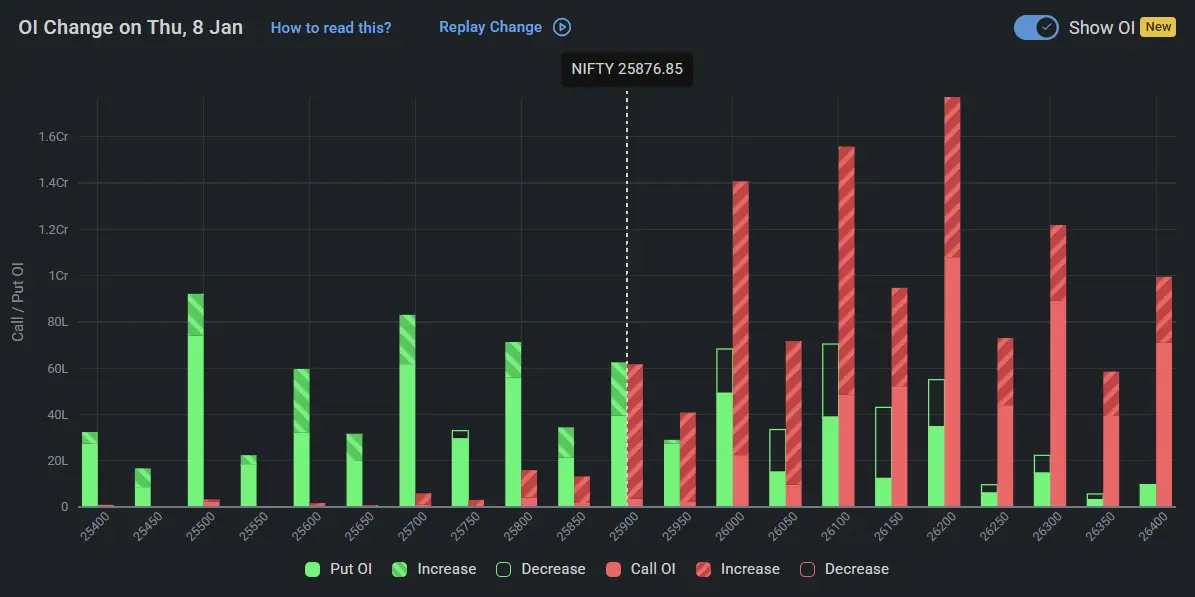The image size is (1195, 597).
Task: Open the 'How to read this?' link
Action: [331, 27]
